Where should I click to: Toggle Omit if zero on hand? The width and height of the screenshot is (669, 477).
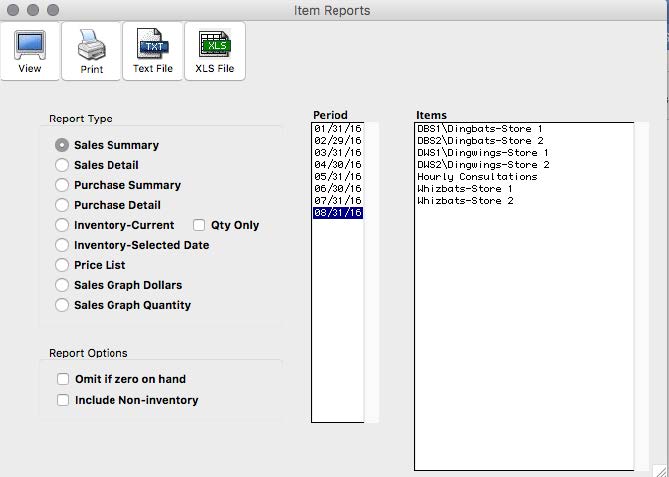pyautogui.click(x=64, y=380)
